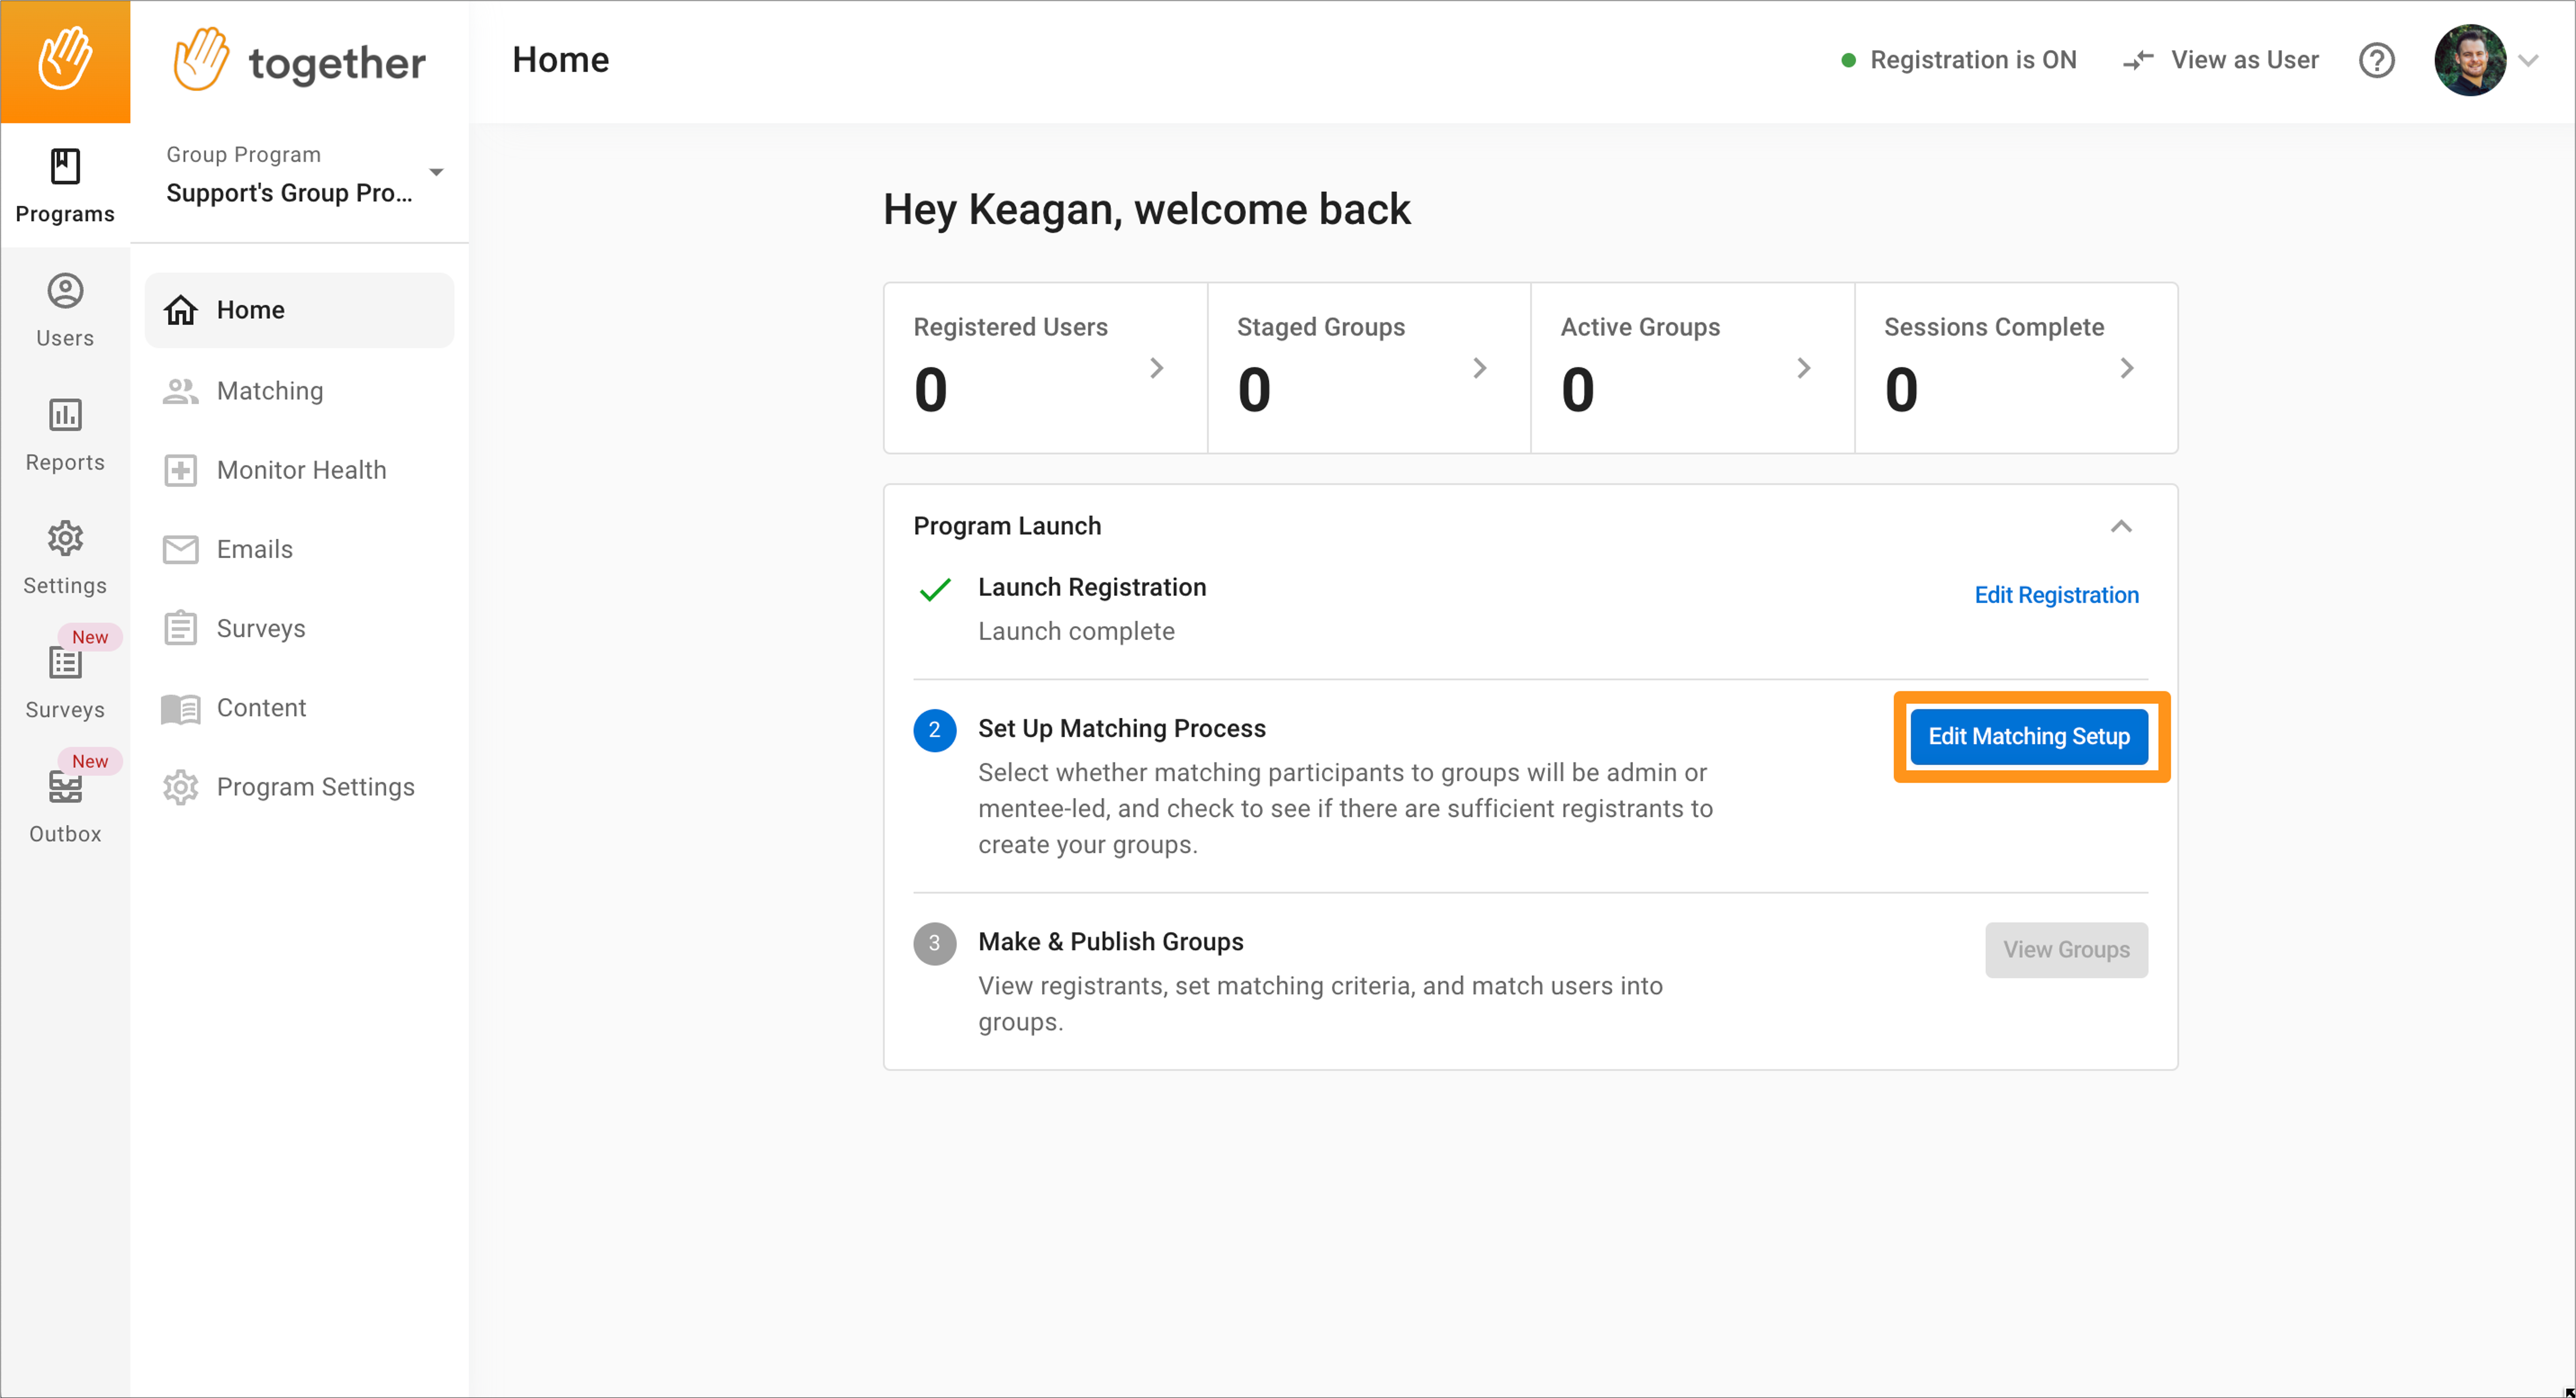Open the Staged Groups stat card

(1369, 368)
